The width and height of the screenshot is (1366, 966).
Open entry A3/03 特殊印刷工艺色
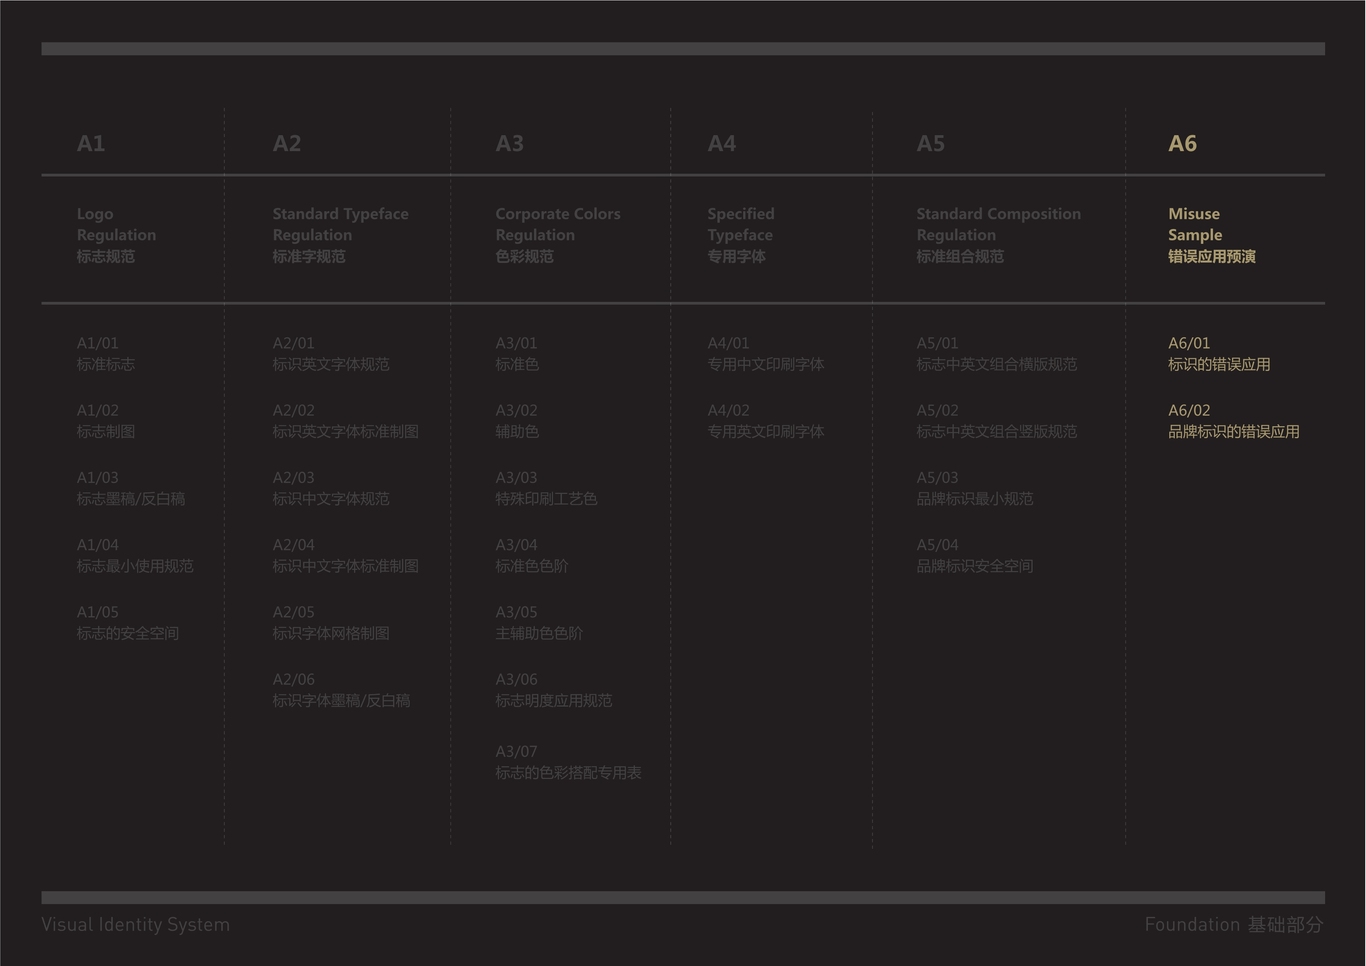547,488
